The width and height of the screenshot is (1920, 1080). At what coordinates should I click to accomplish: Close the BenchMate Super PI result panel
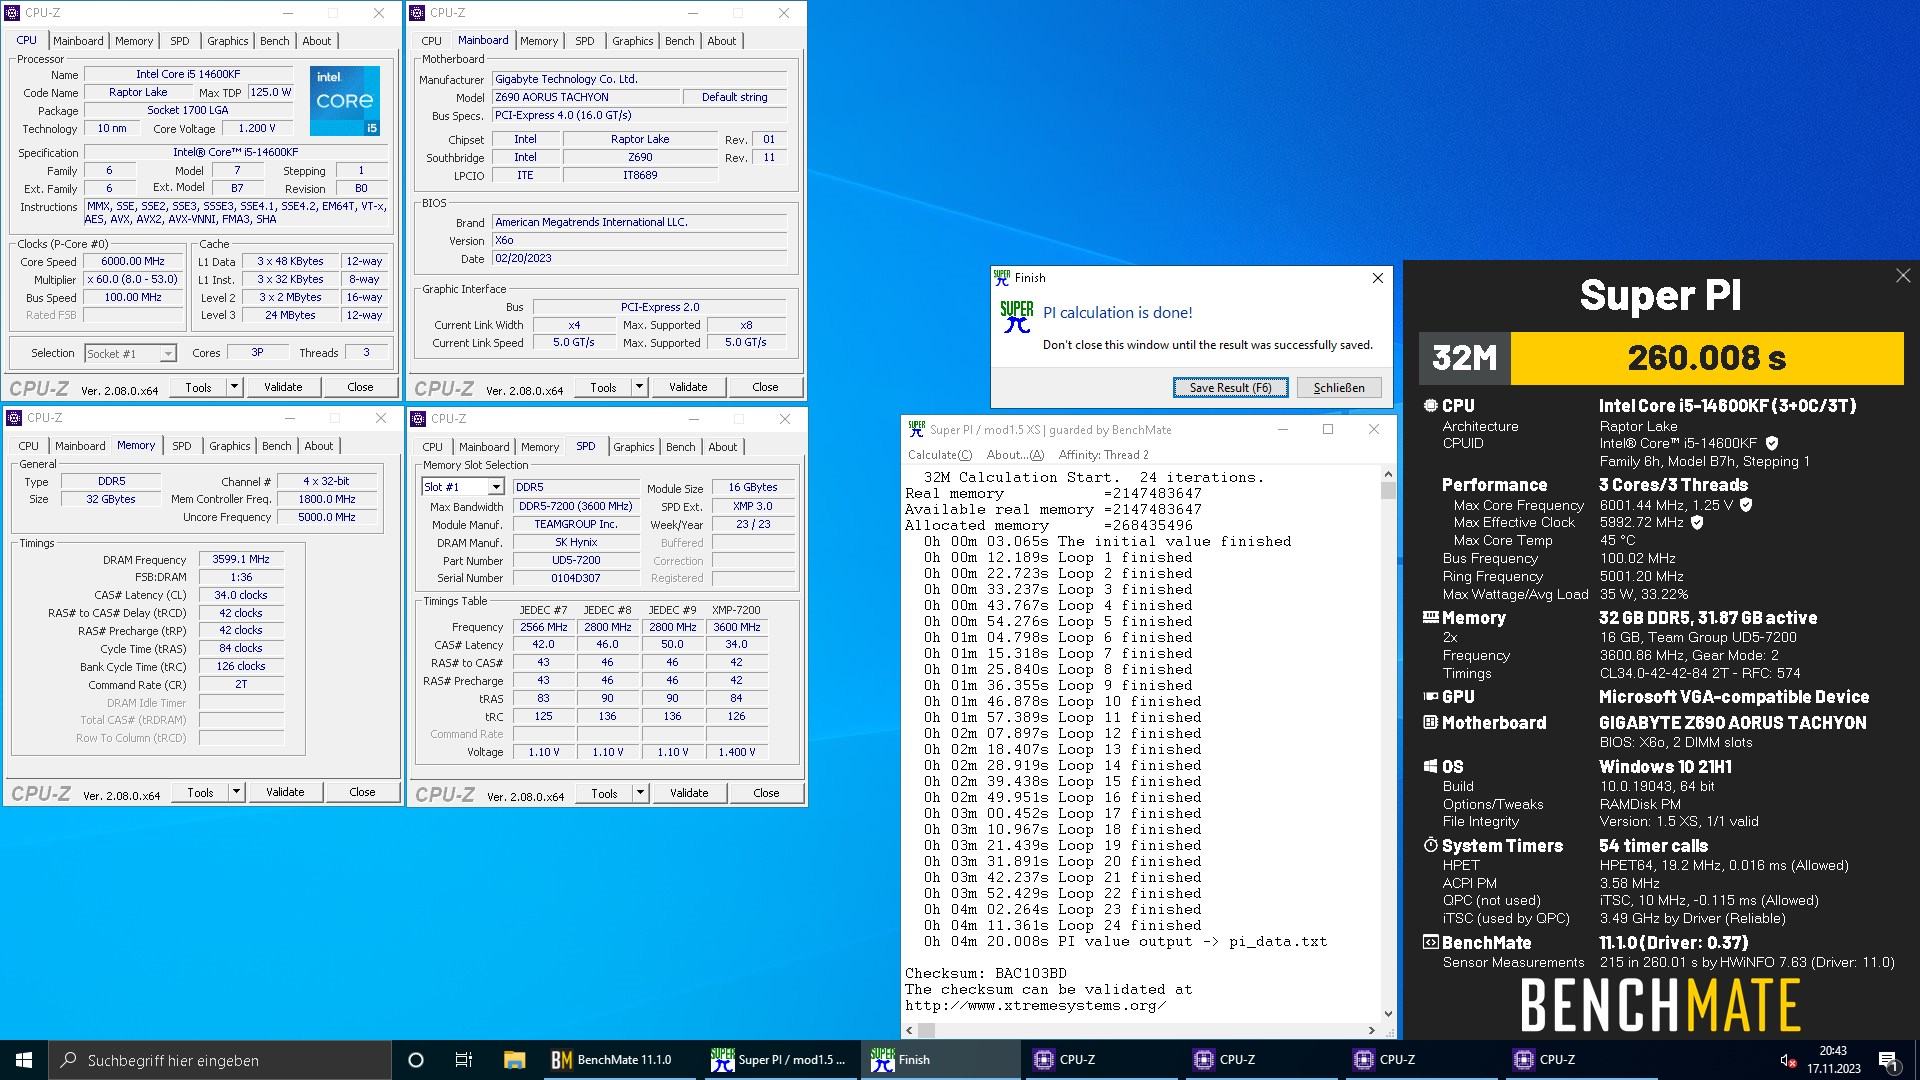(x=1902, y=276)
